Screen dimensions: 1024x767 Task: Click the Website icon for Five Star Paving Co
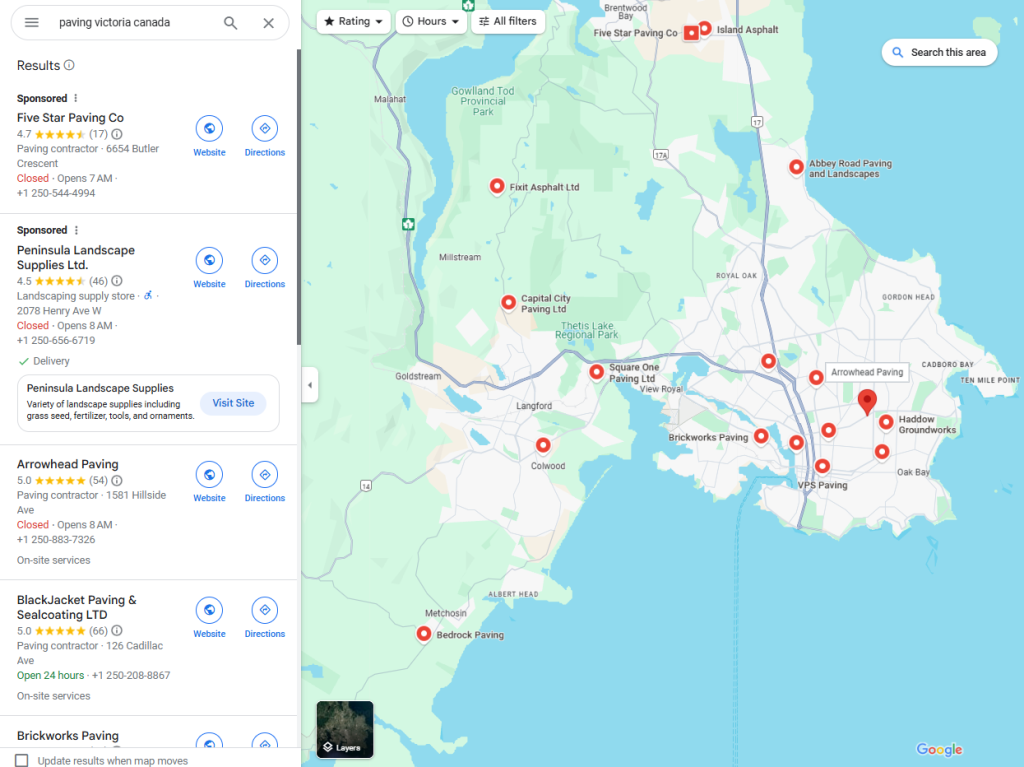209,128
